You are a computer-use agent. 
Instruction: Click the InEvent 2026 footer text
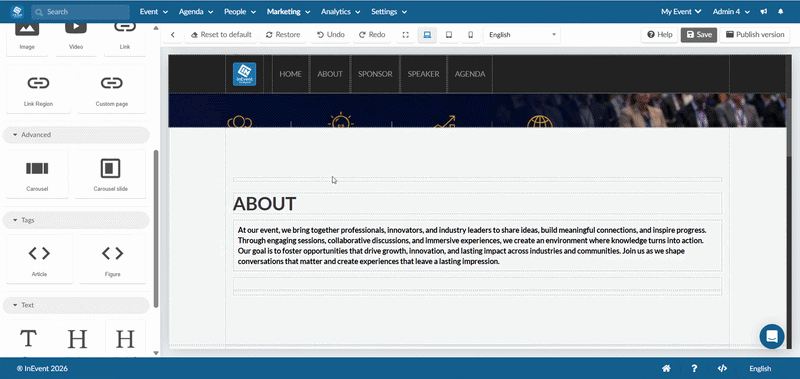tap(42, 368)
